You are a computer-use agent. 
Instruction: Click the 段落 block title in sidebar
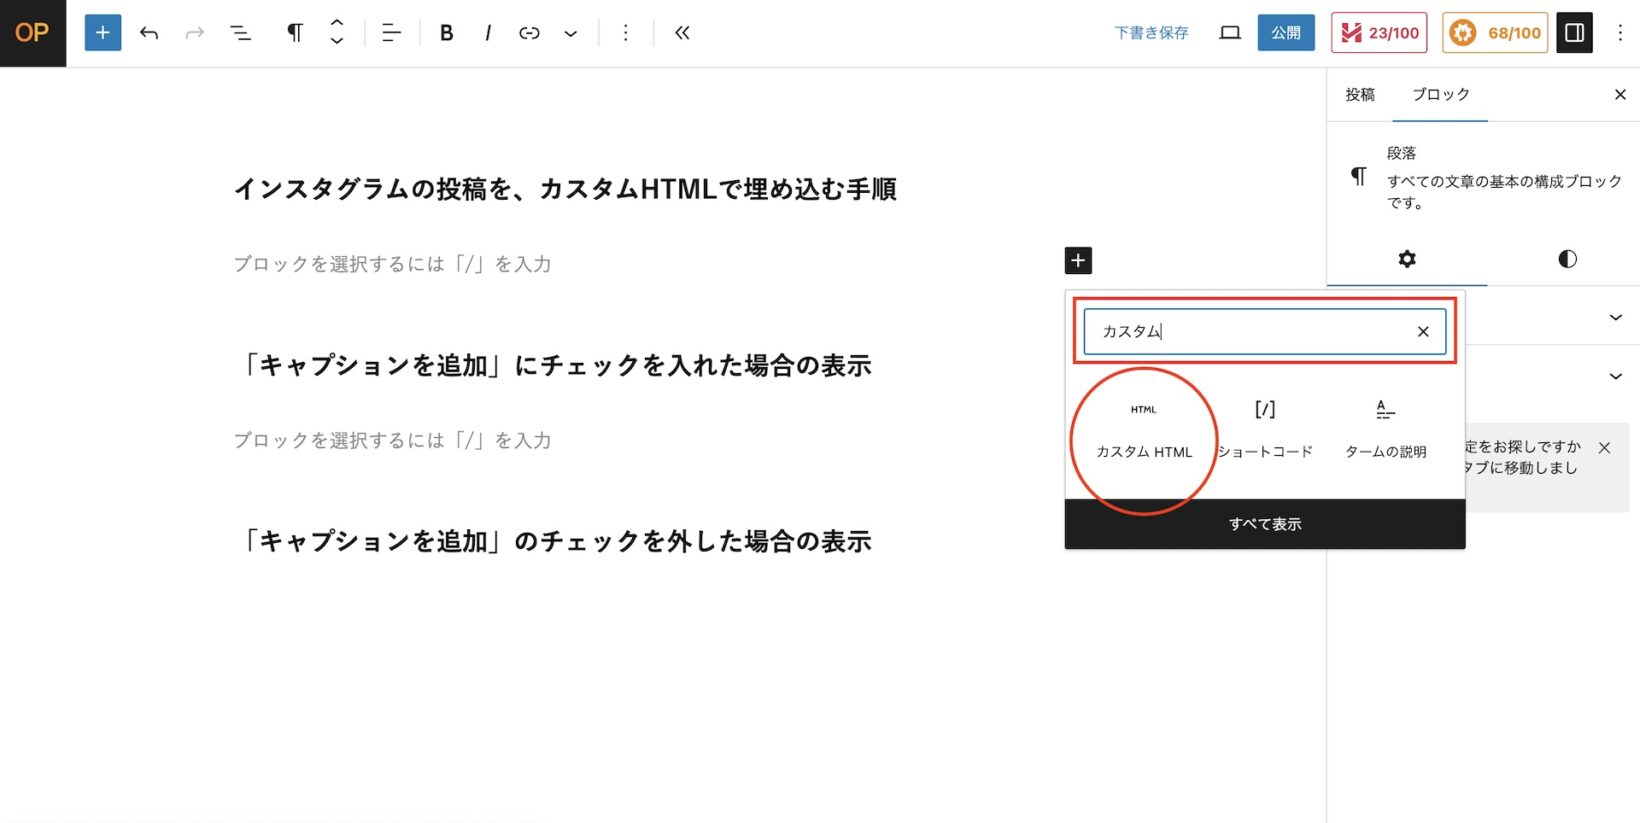(1401, 153)
